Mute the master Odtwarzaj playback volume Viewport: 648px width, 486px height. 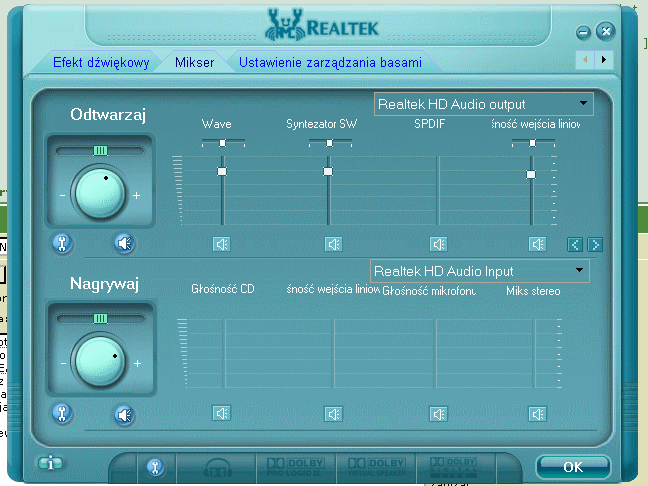124,244
